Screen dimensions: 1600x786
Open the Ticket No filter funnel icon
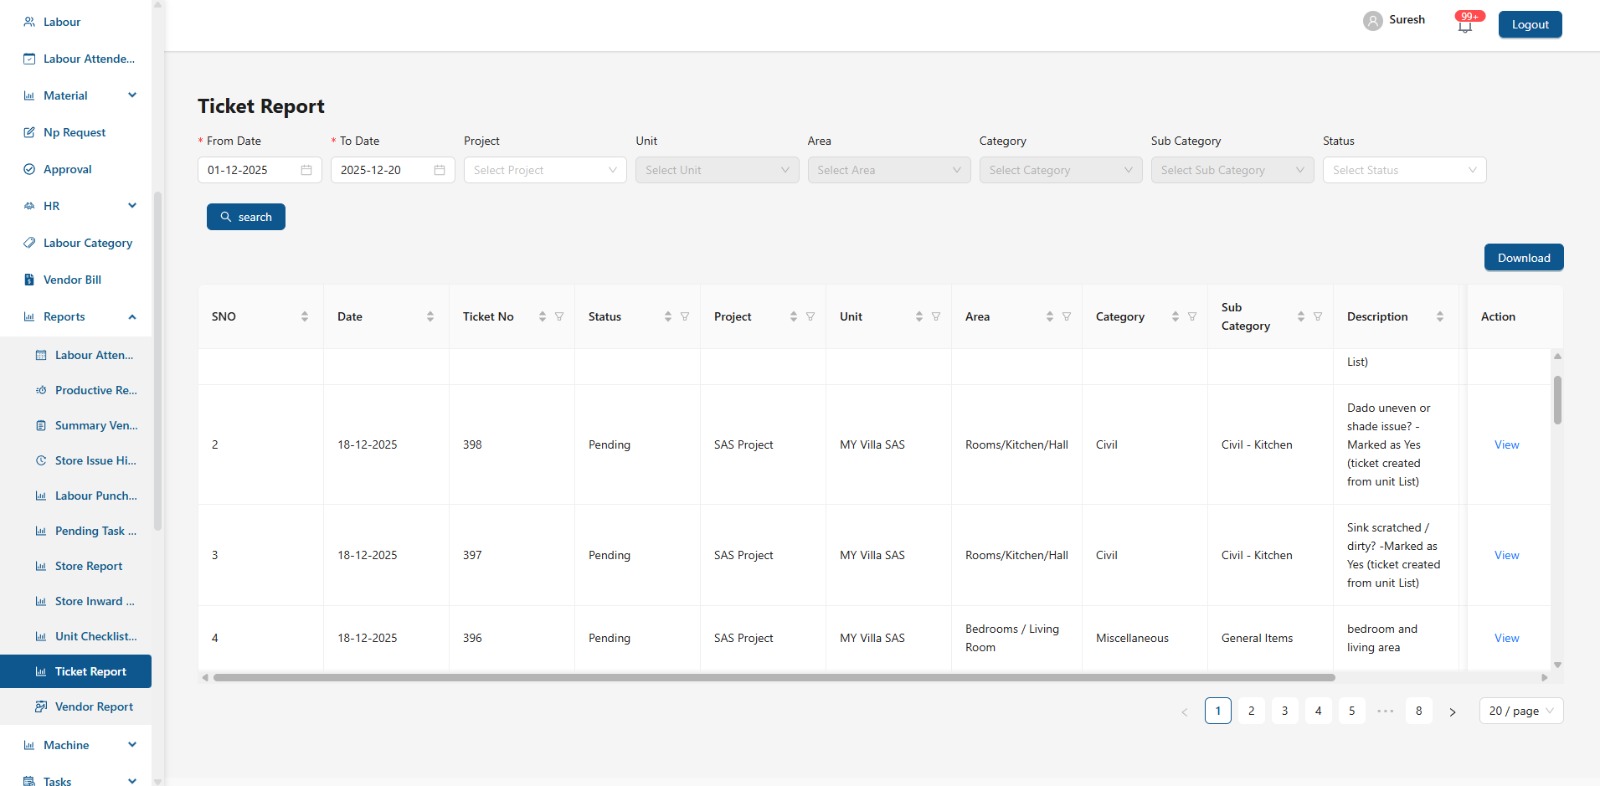559,317
